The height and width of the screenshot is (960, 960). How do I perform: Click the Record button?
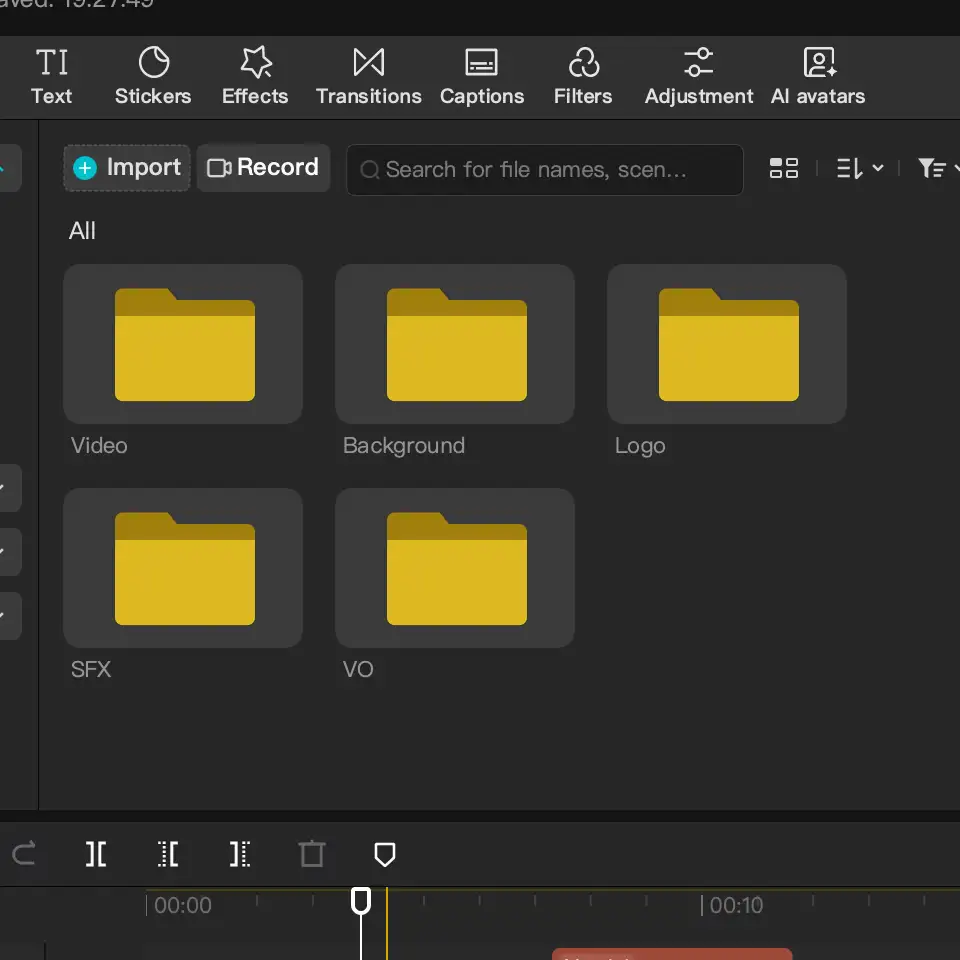click(x=263, y=168)
